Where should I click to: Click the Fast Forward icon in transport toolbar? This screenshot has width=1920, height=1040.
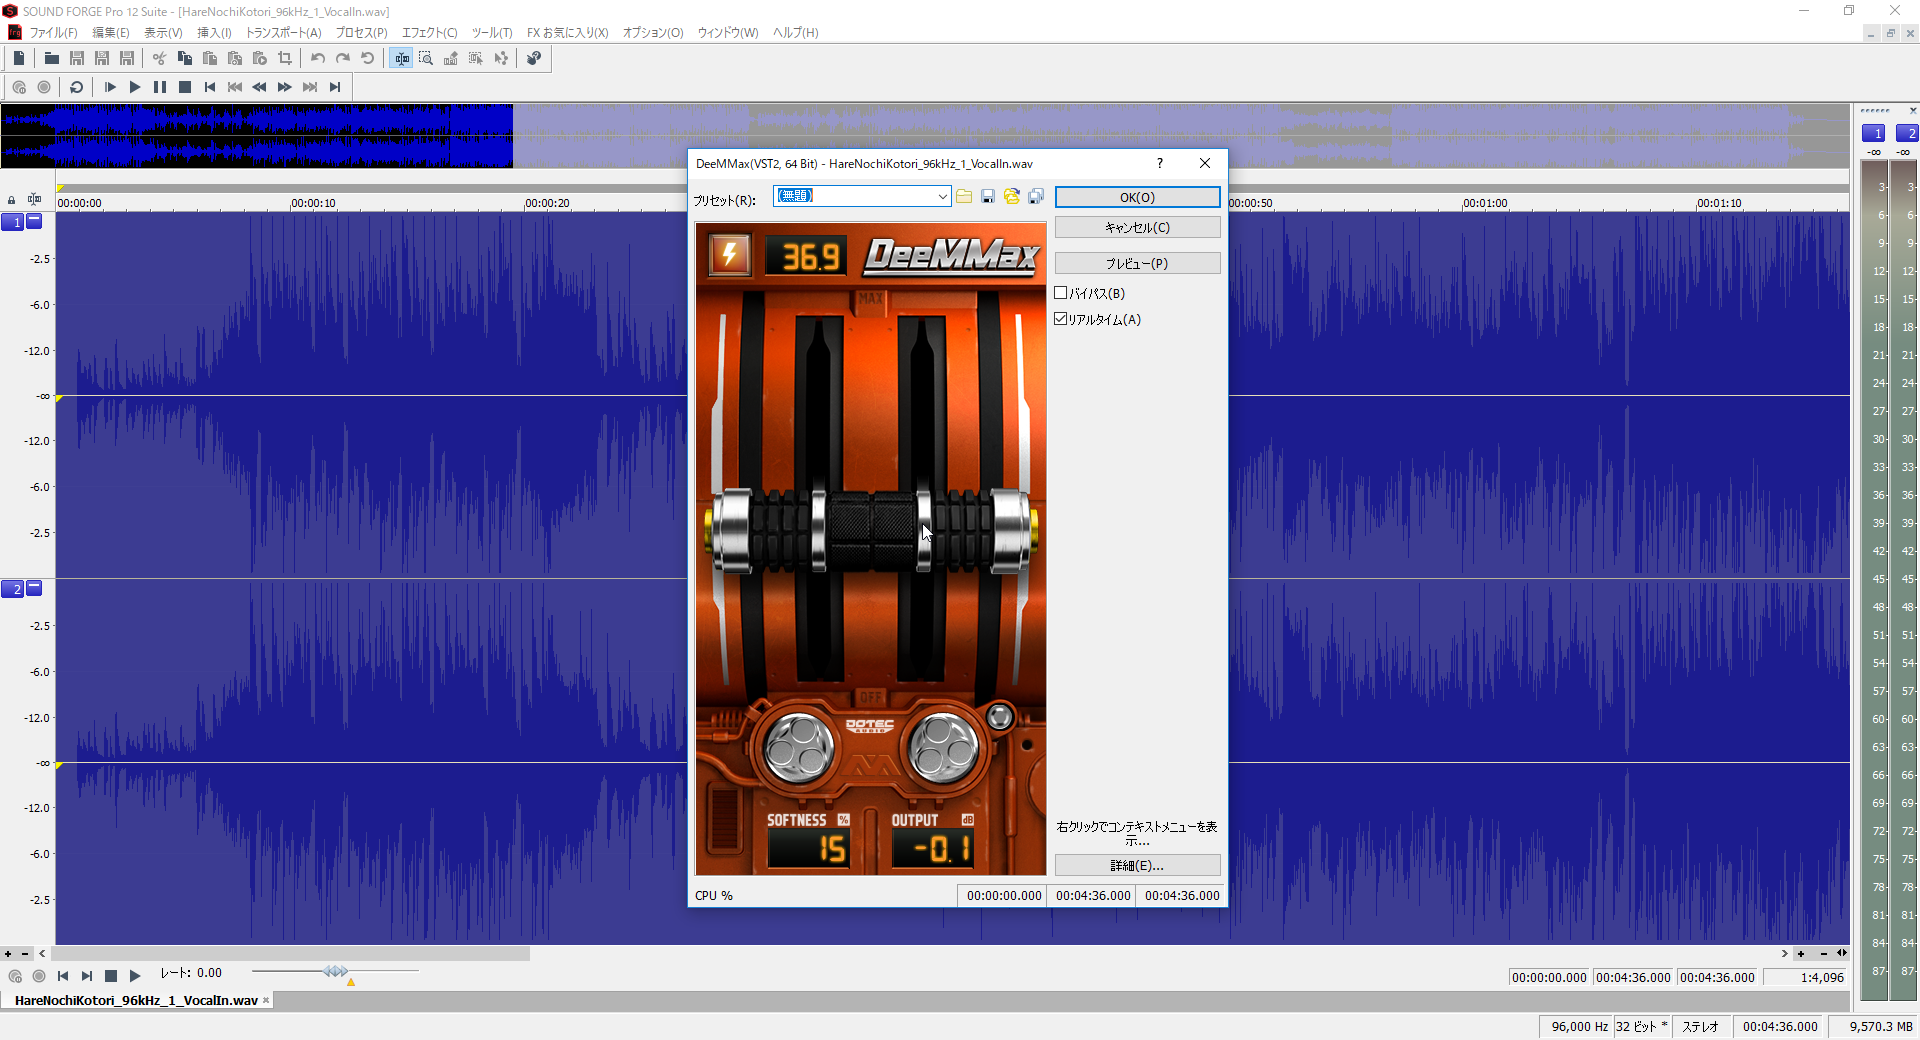point(285,87)
